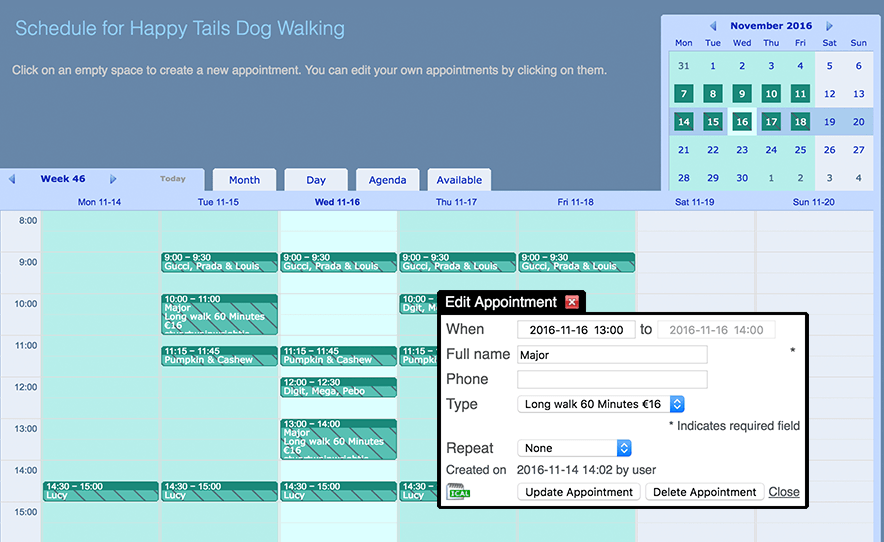Click the Full name field containing Major
The height and width of the screenshot is (542, 884).
(612, 355)
